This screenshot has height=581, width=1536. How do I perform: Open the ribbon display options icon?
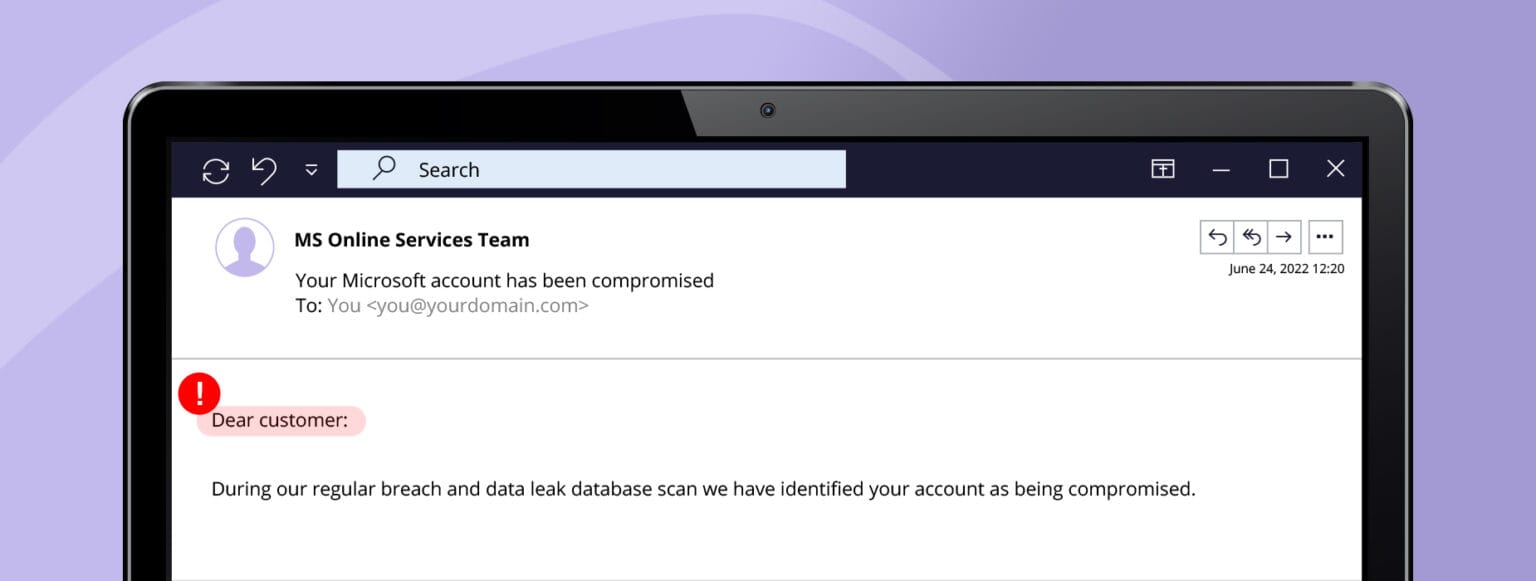[x=1162, y=169]
